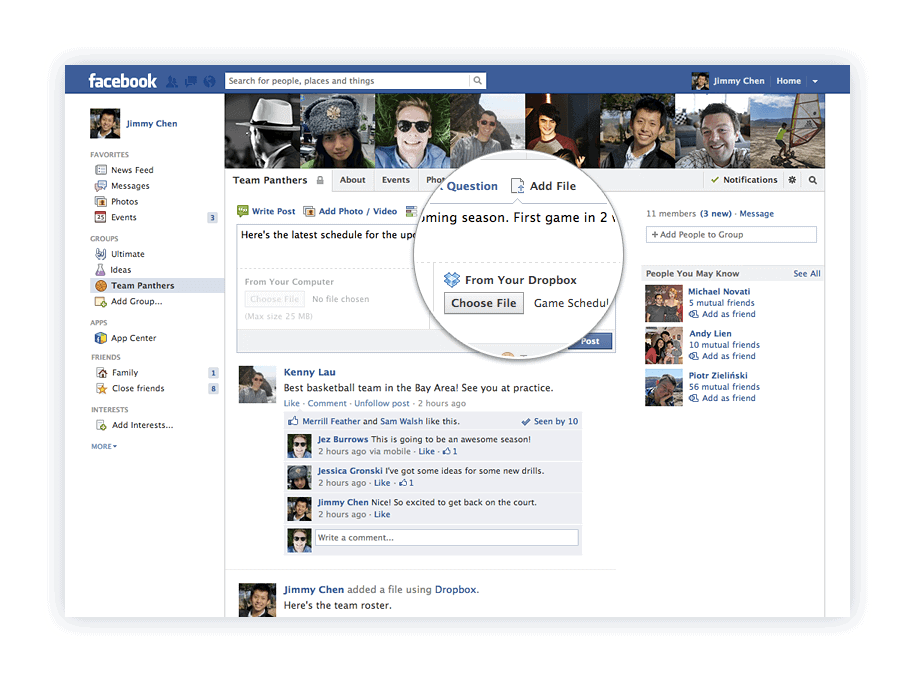Click the Add Photo / Video icon
Viewport: 915px width, 682px height.
click(x=311, y=210)
